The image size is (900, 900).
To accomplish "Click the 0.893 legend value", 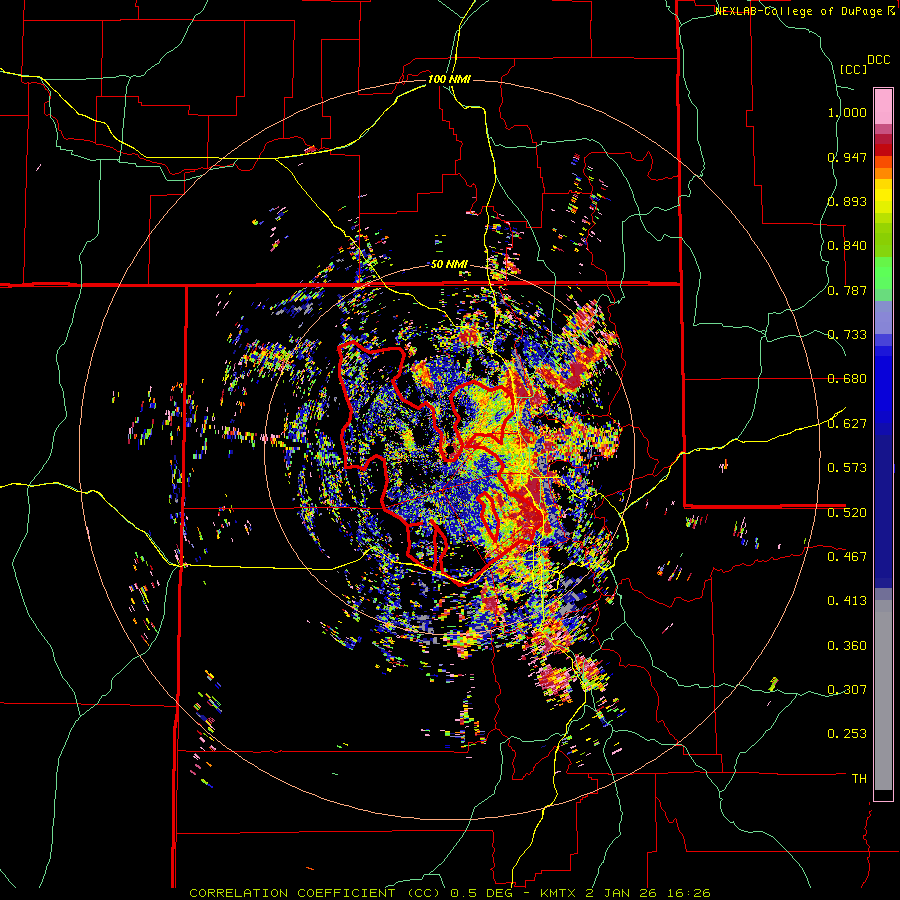I will (x=847, y=201).
